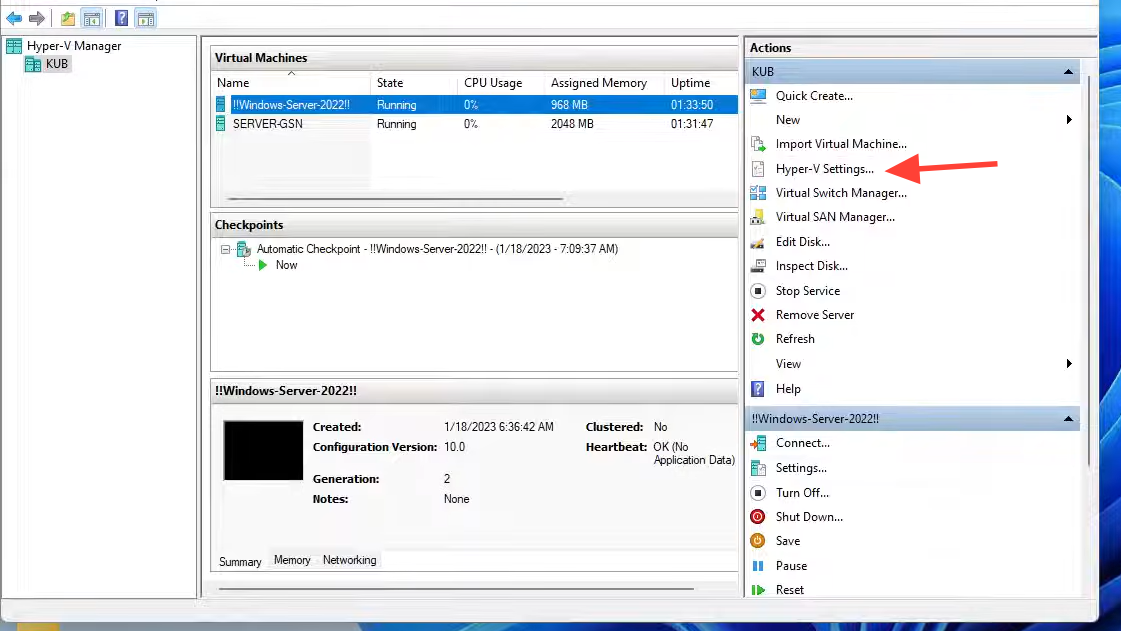The height and width of the screenshot is (631, 1121).
Task: Select the Now checkpoint node
Action: 286,265
